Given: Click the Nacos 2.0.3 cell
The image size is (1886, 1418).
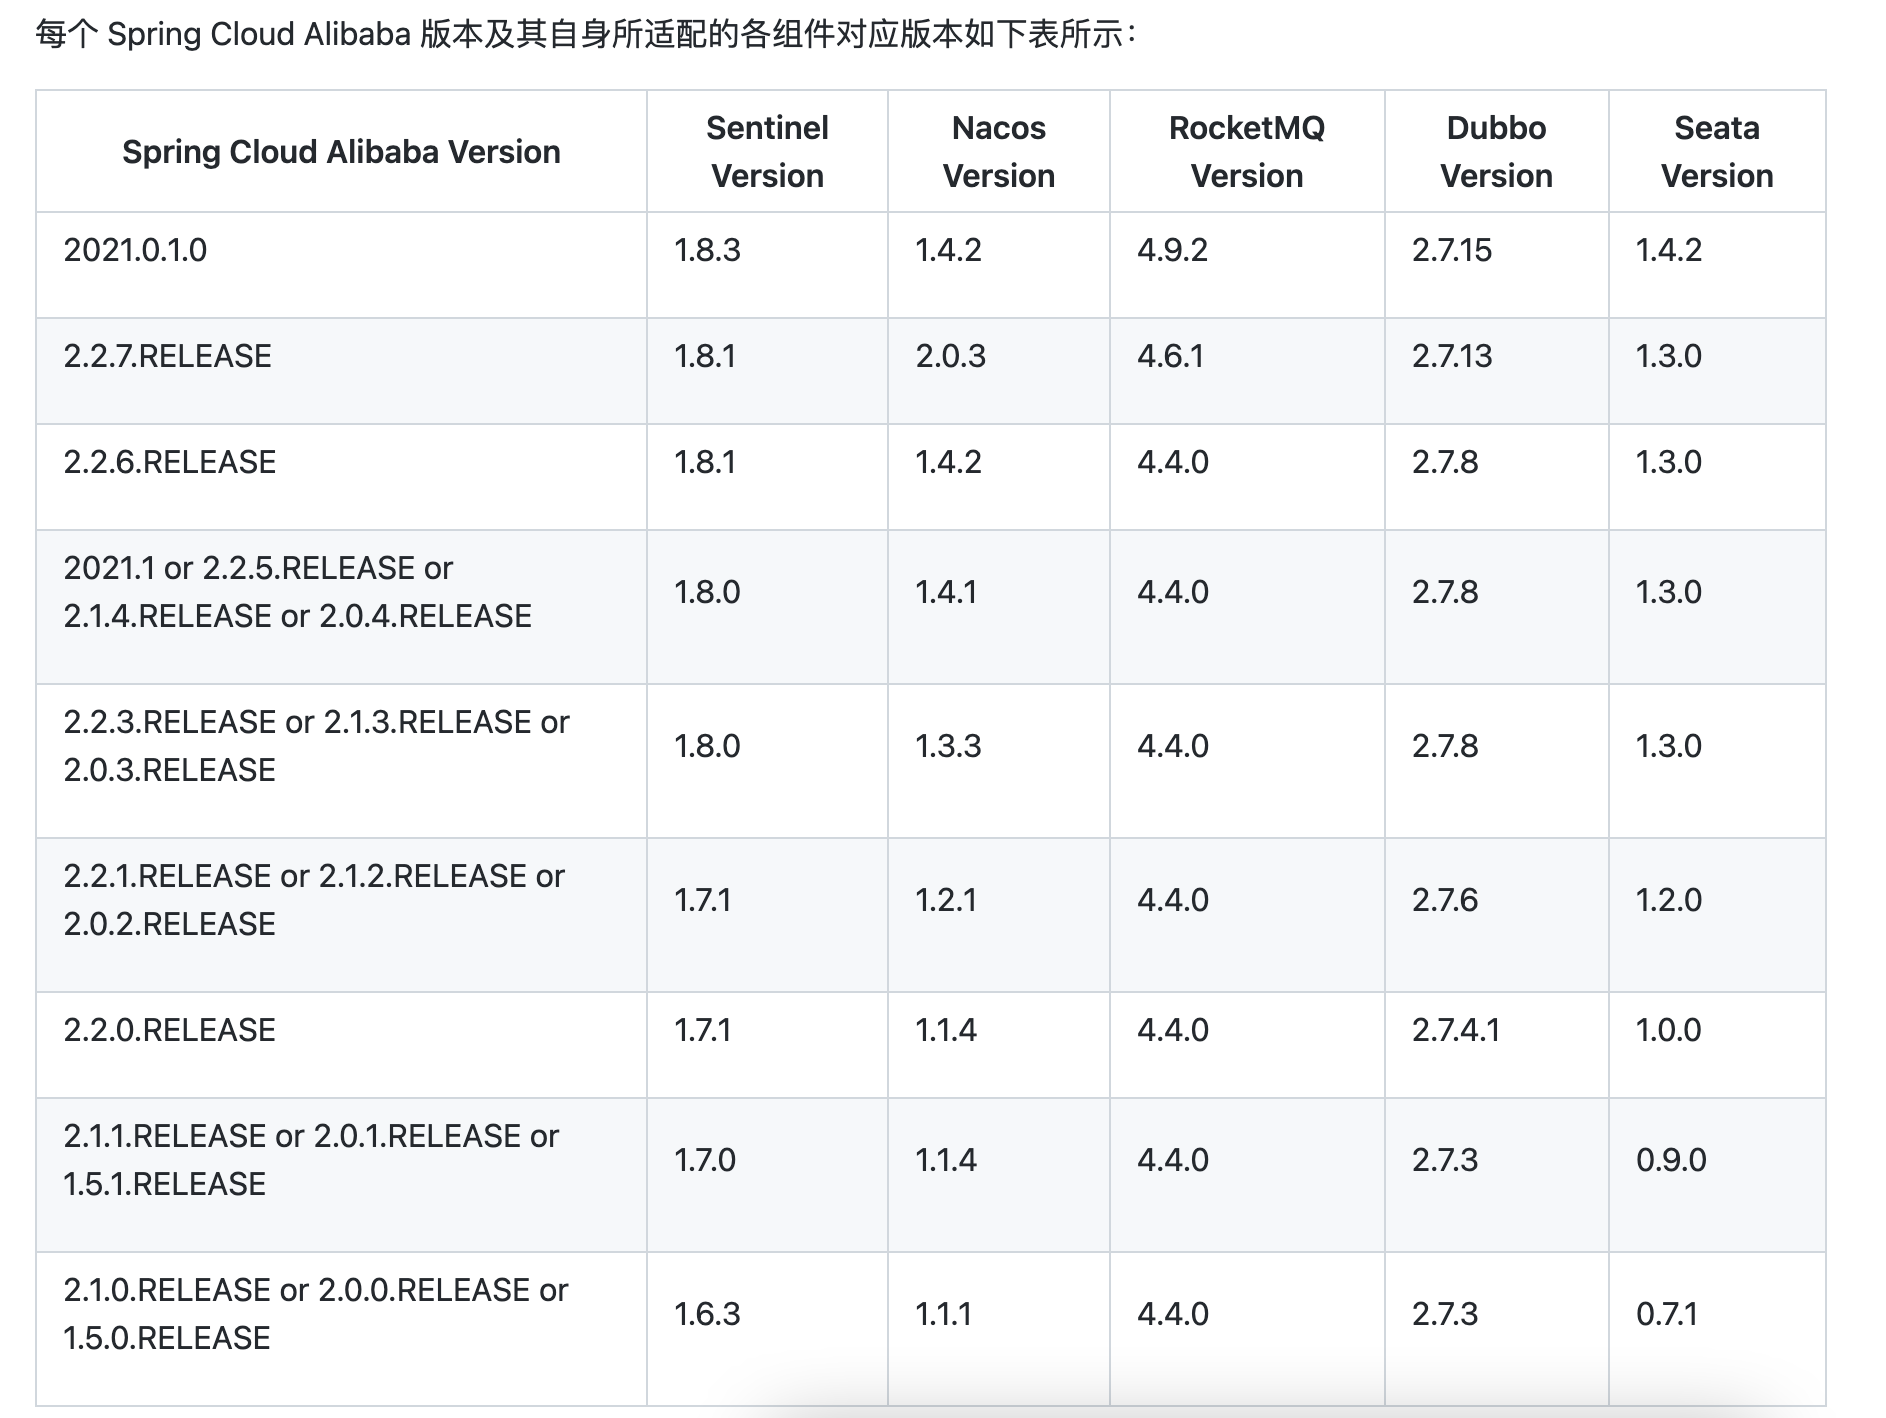Looking at the screenshot, I should point(950,356).
